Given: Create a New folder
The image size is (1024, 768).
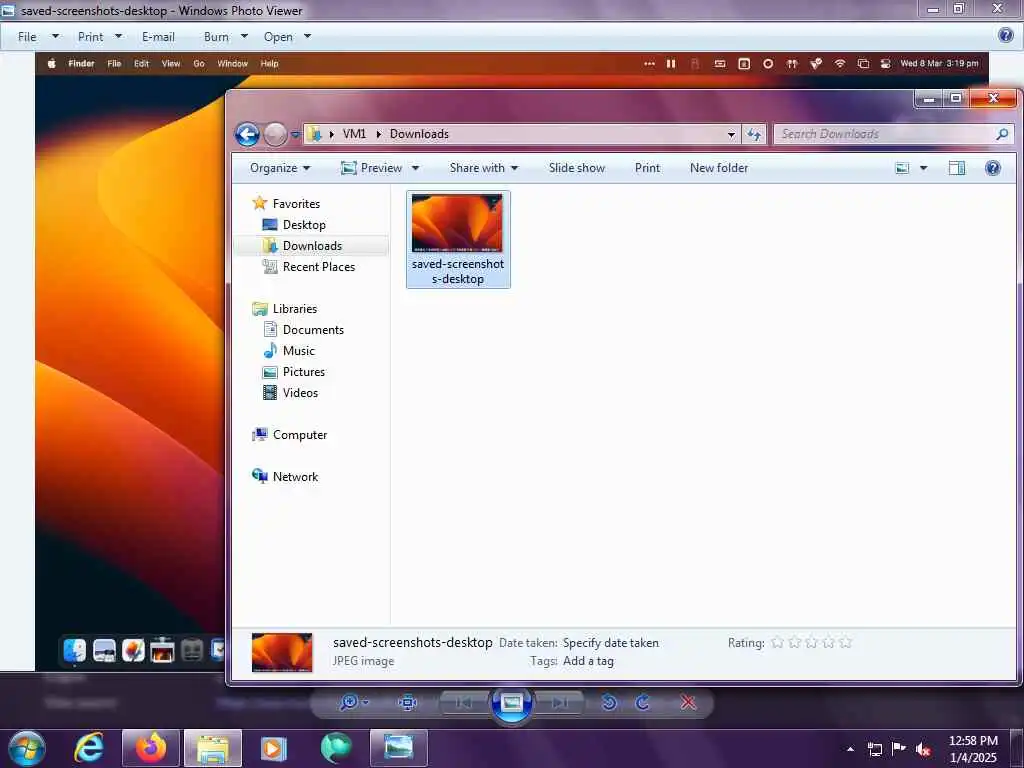Looking at the screenshot, I should 718,168.
